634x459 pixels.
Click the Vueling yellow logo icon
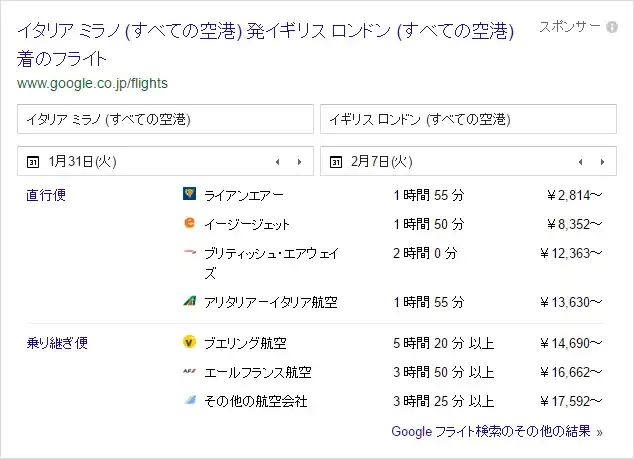tap(189, 342)
